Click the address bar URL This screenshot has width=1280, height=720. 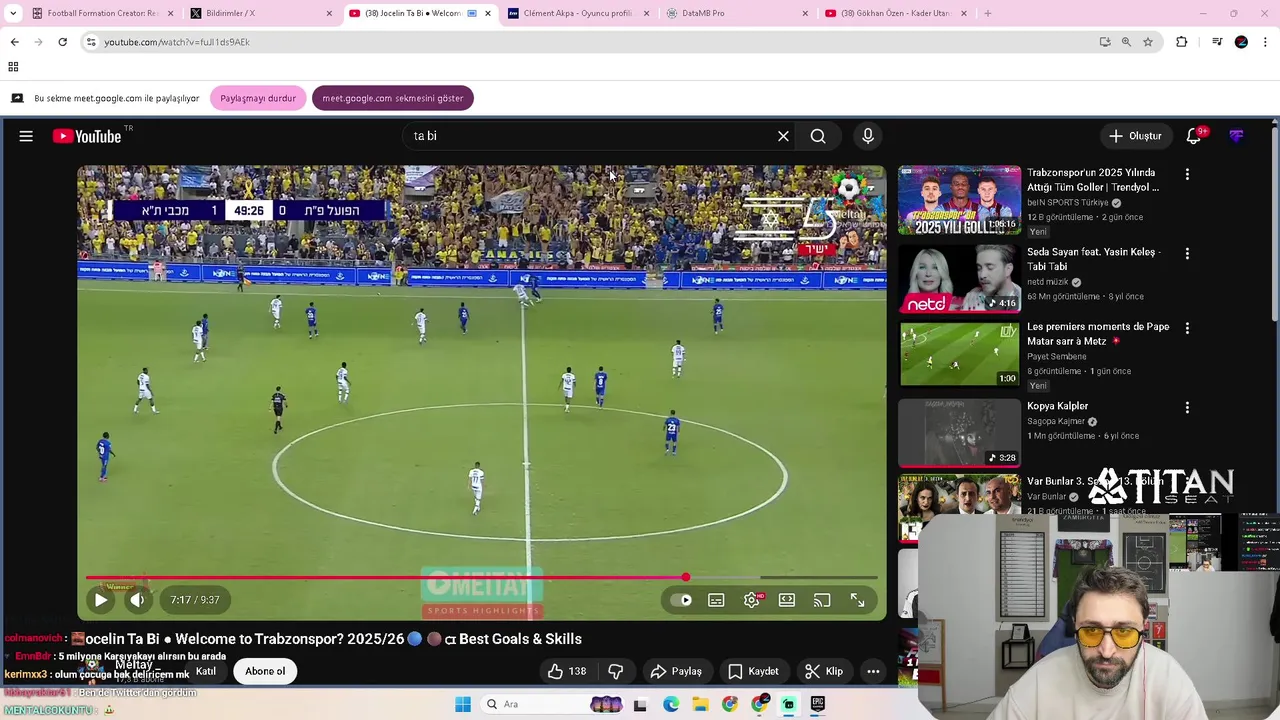click(177, 42)
